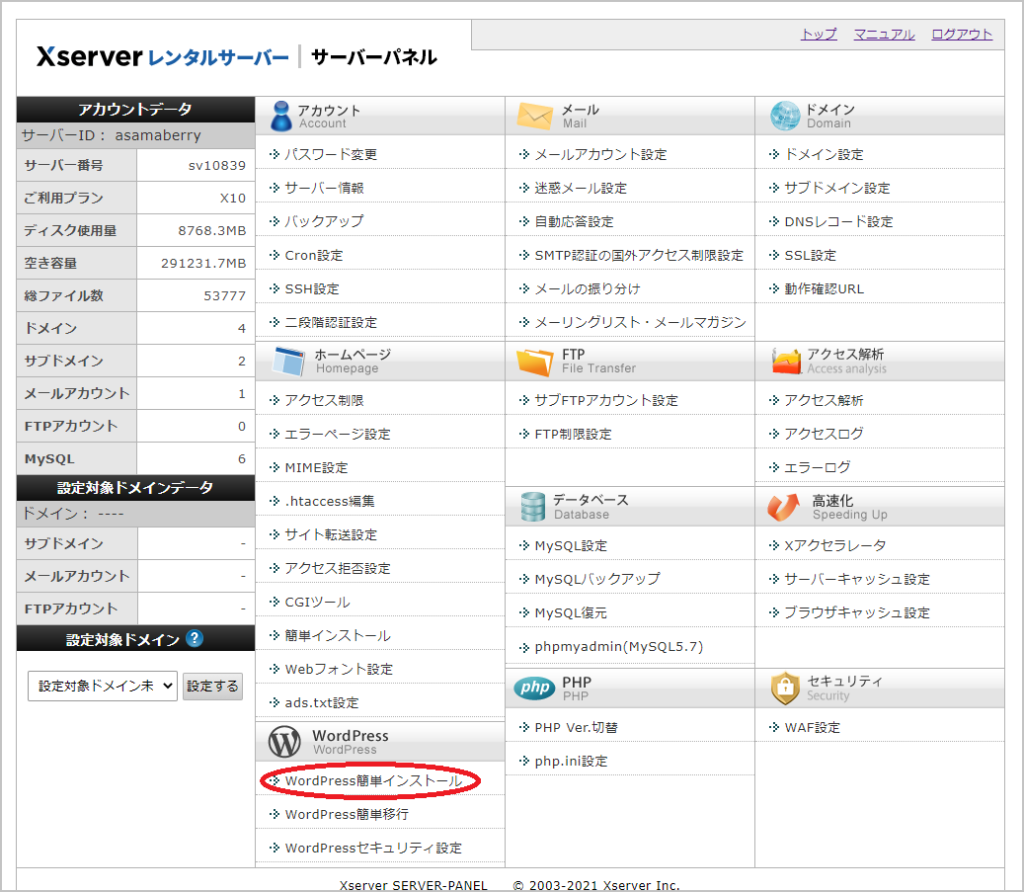Open PHP Ver.切替
This screenshot has height=892, width=1024.
(576, 727)
